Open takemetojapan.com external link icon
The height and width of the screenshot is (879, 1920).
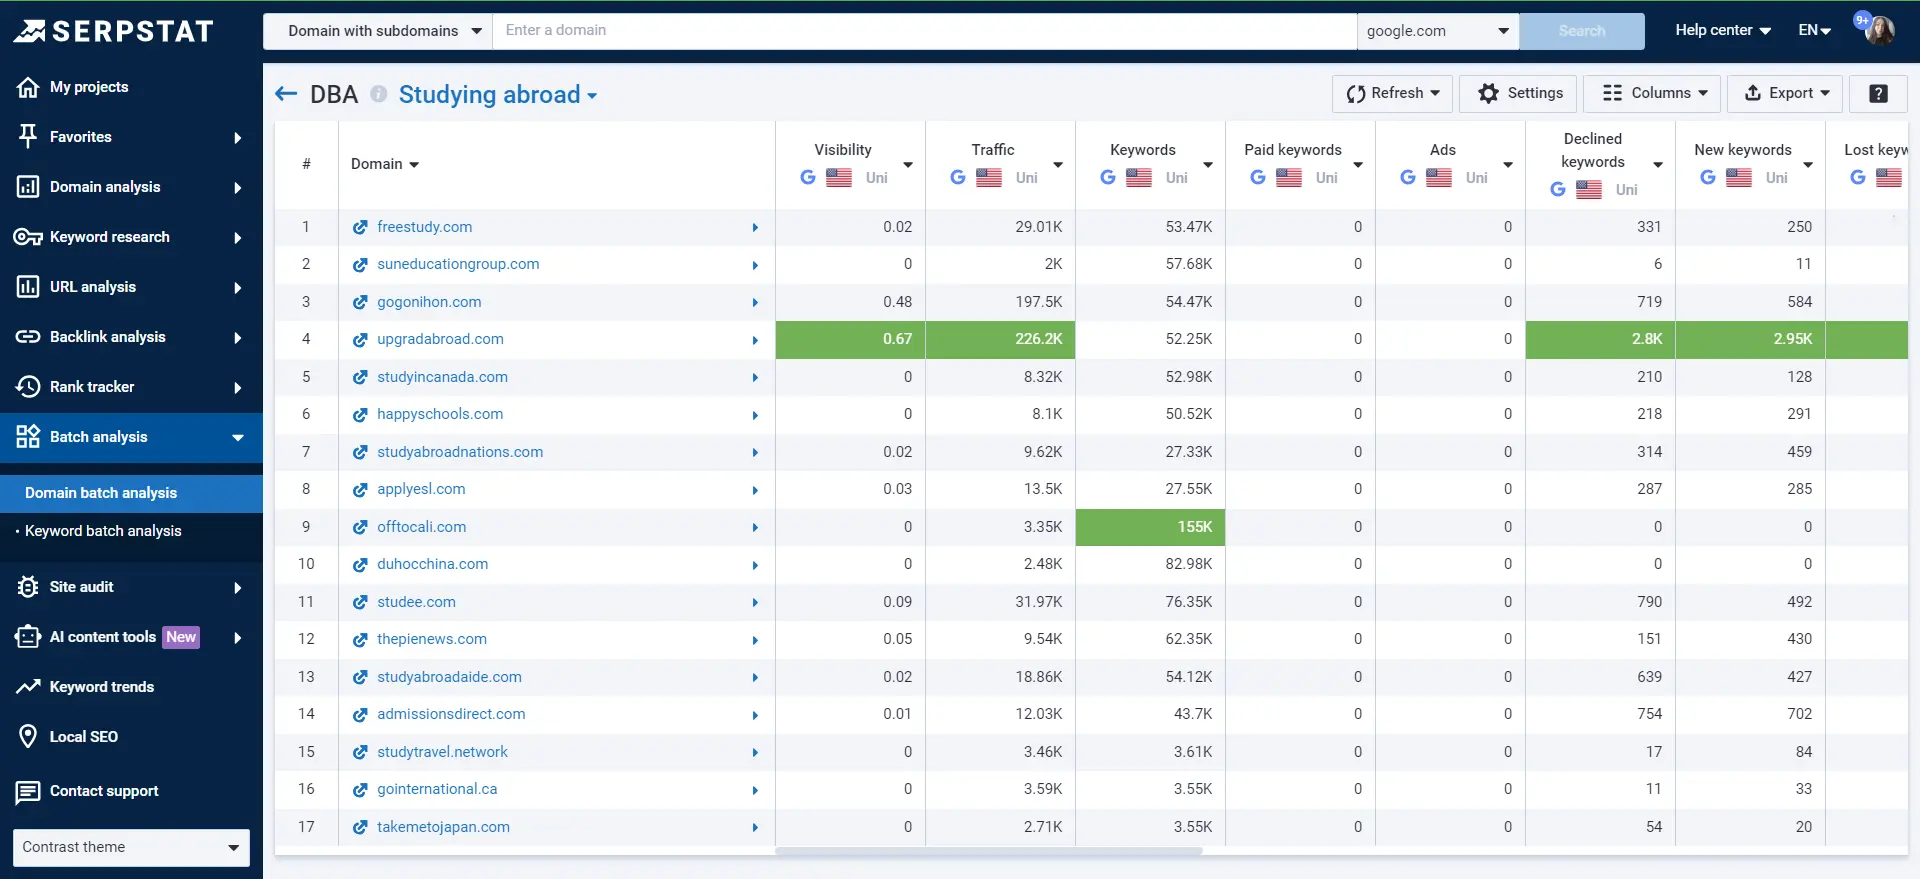click(360, 827)
